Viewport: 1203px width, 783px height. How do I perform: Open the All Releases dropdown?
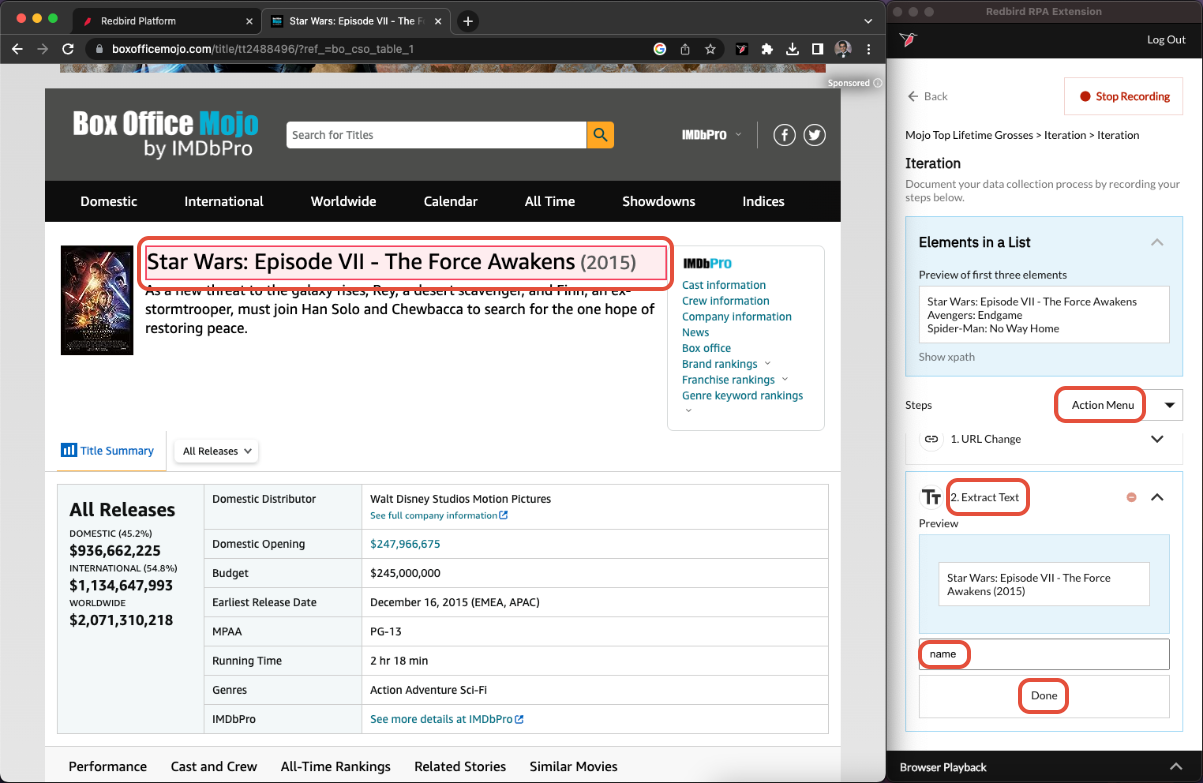pos(216,451)
